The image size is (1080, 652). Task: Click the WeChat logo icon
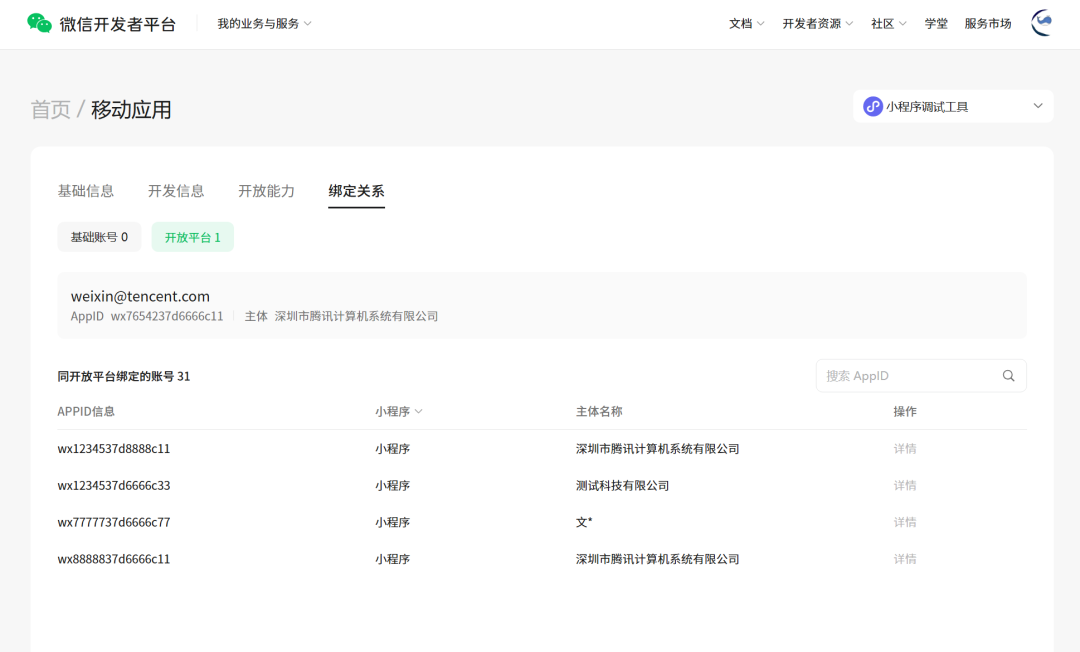tap(39, 23)
